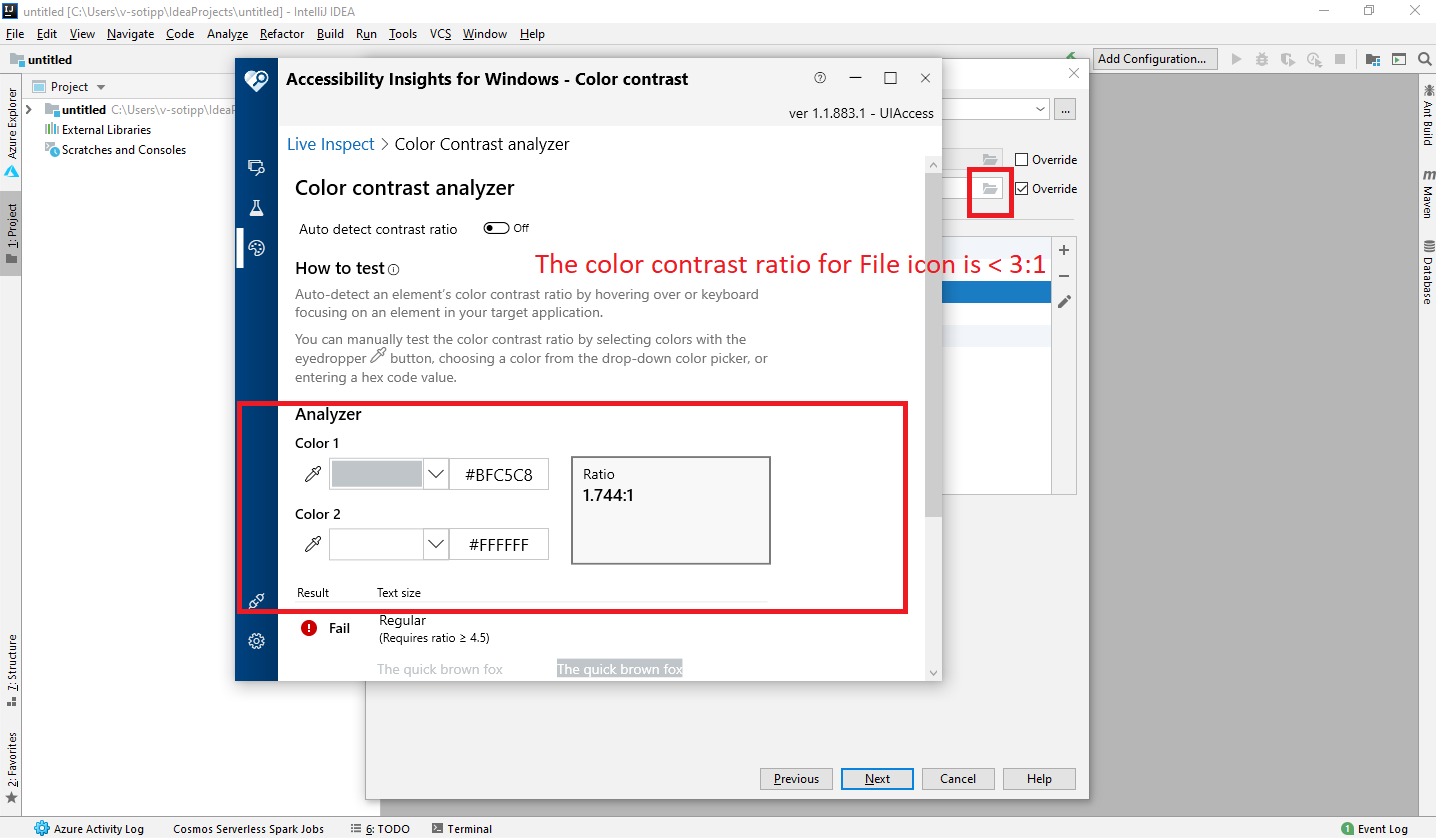Select the Color contrast palette icon
Image resolution: width=1436 pixels, height=838 pixels.
(x=256, y=247)
